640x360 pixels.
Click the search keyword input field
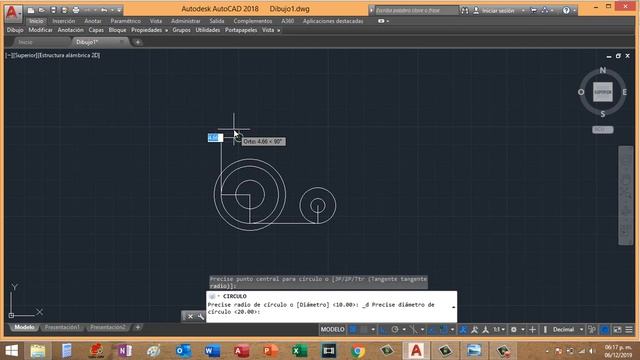[416, 10]
